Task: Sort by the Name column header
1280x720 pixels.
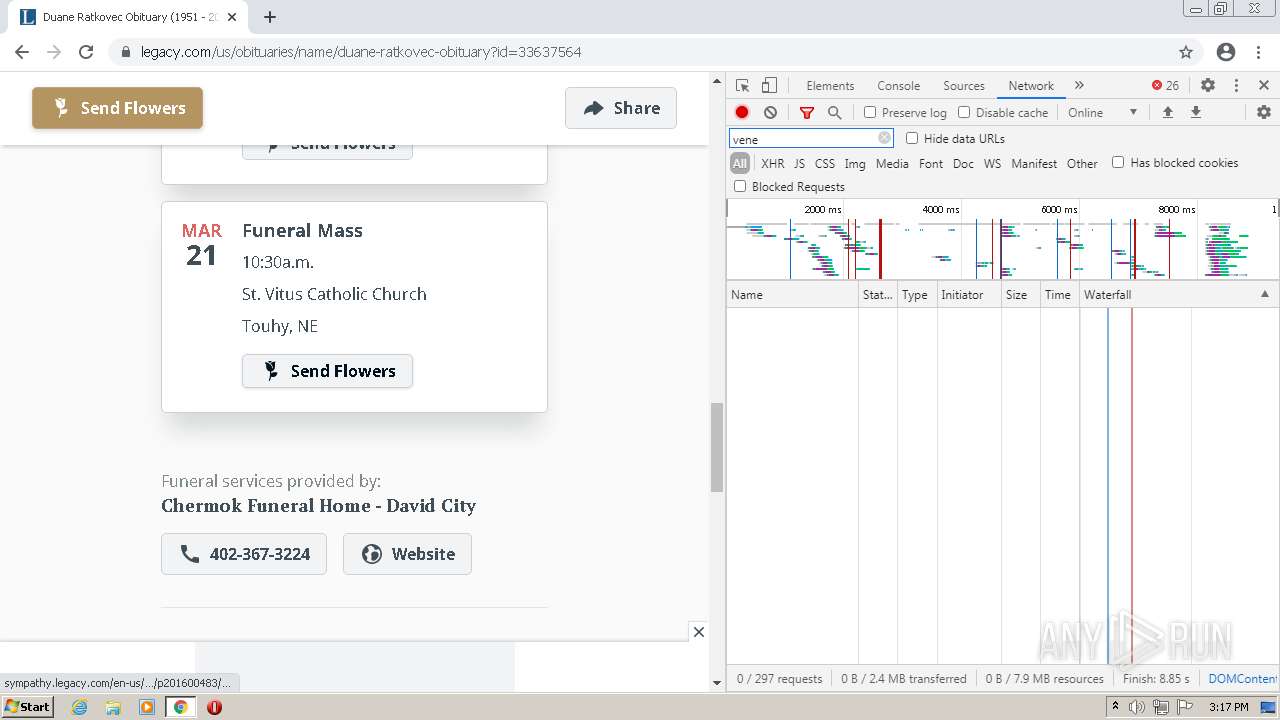Action: point(793,295)
